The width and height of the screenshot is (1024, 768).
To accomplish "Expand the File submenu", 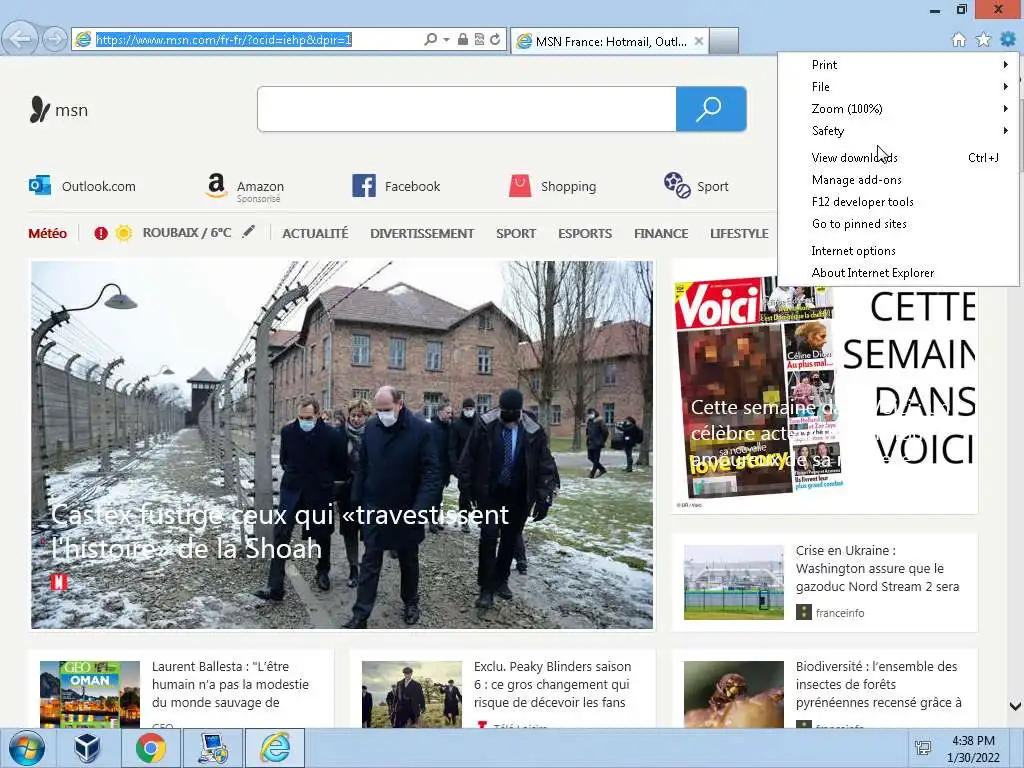I will pos(898,87).
